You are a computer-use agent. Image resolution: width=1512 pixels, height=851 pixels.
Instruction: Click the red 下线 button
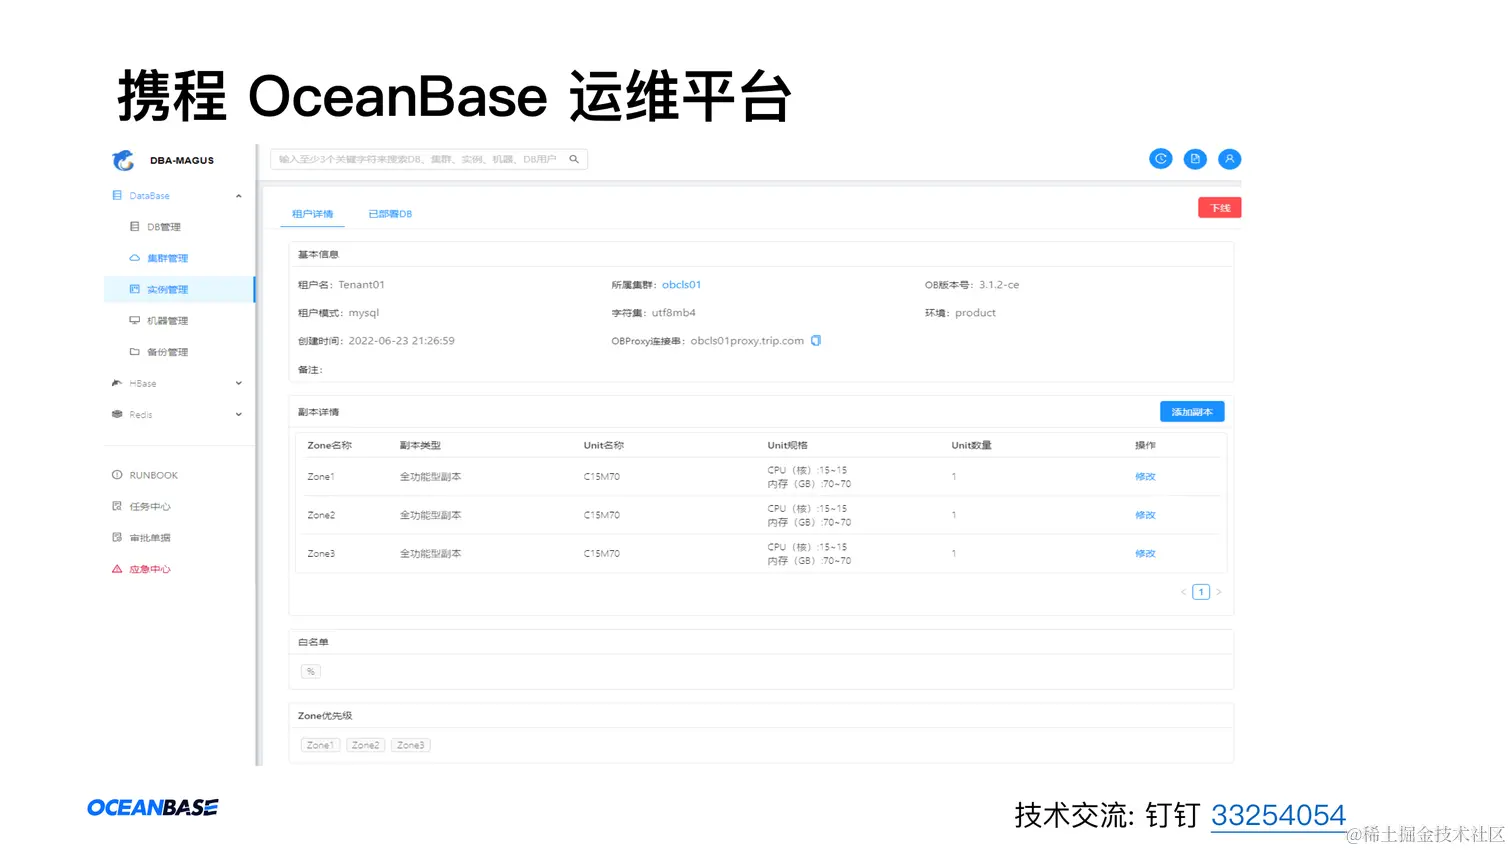pyautogui.click(x=1219, y=208)
